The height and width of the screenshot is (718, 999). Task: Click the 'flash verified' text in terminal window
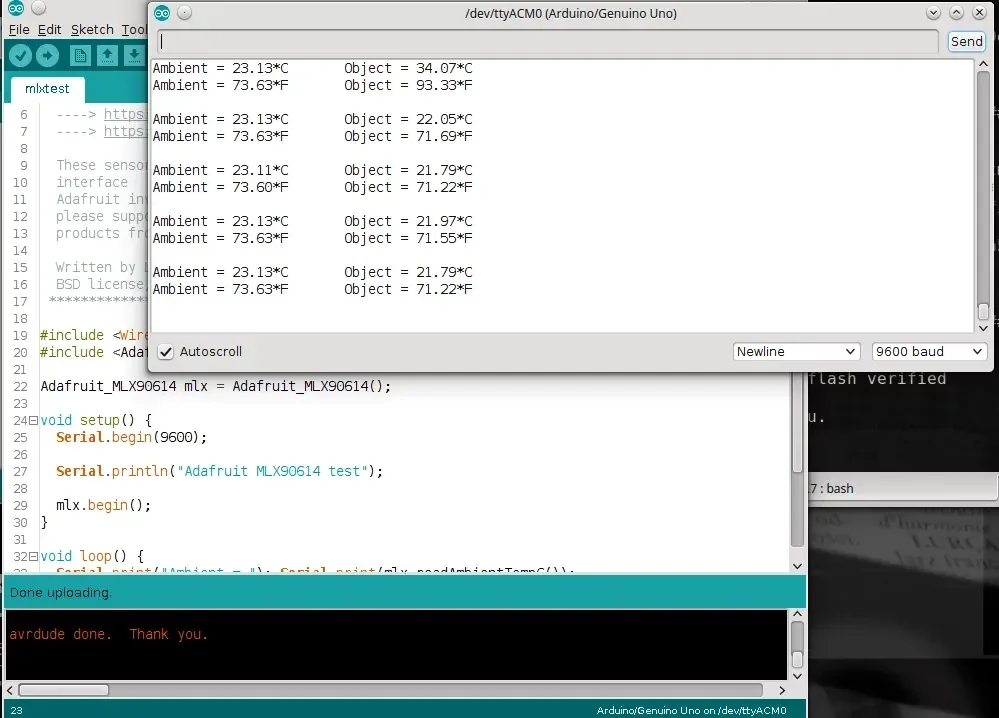click(x=878, y=379)
